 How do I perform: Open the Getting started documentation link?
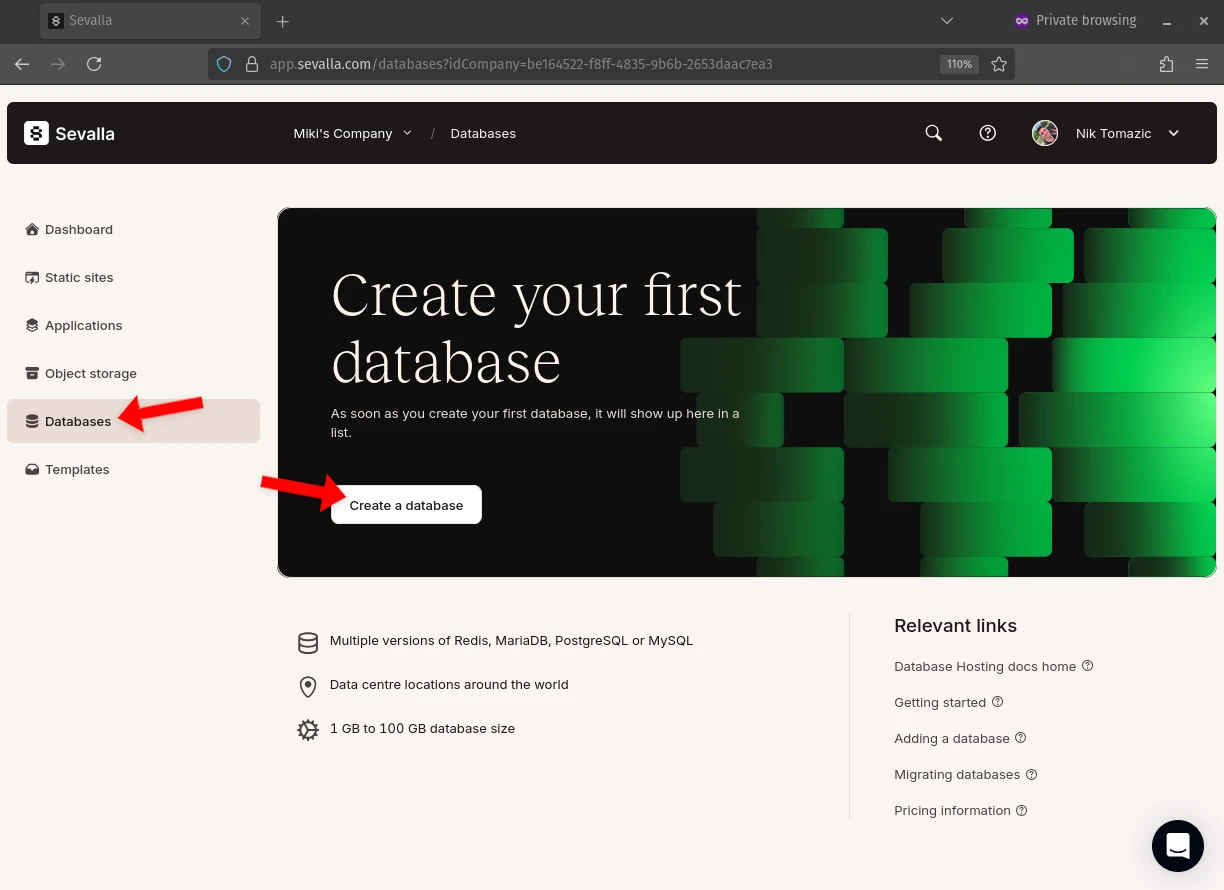[x=939, y=702]
